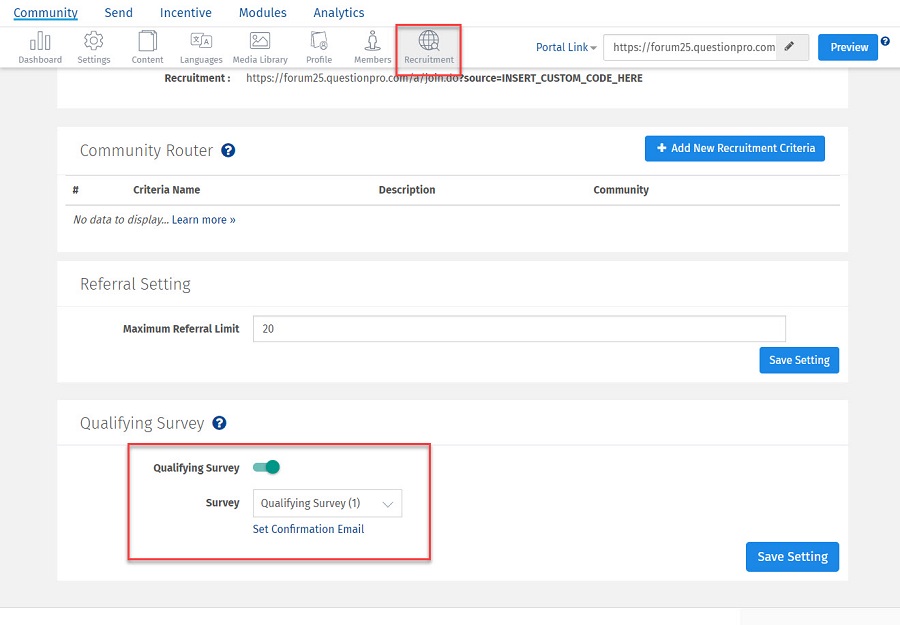900x625 pixels.
Task: Click help icon next to Qualifying Survey heading
Action: (219, 423)
